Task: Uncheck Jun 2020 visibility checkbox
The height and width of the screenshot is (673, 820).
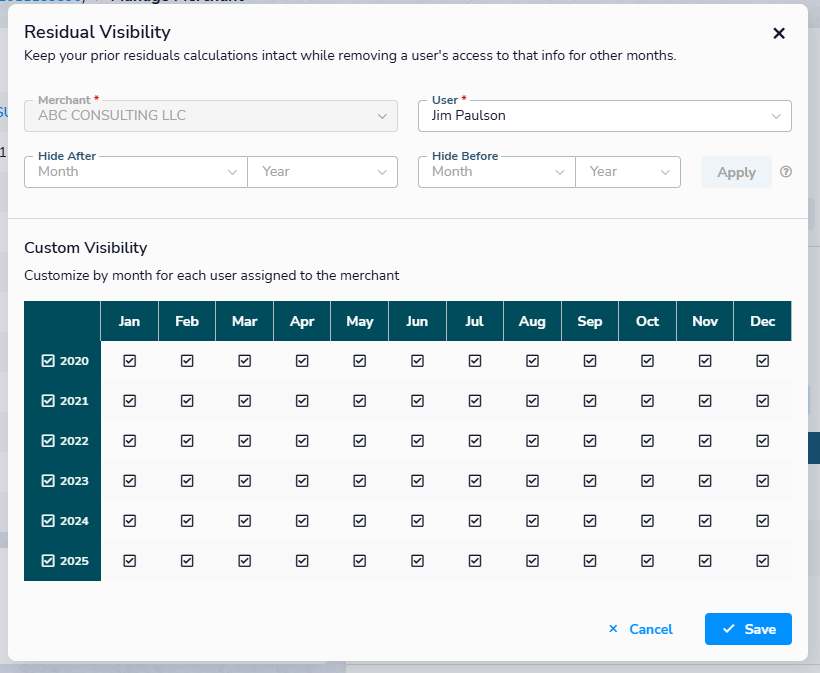Action: [417, 361]
